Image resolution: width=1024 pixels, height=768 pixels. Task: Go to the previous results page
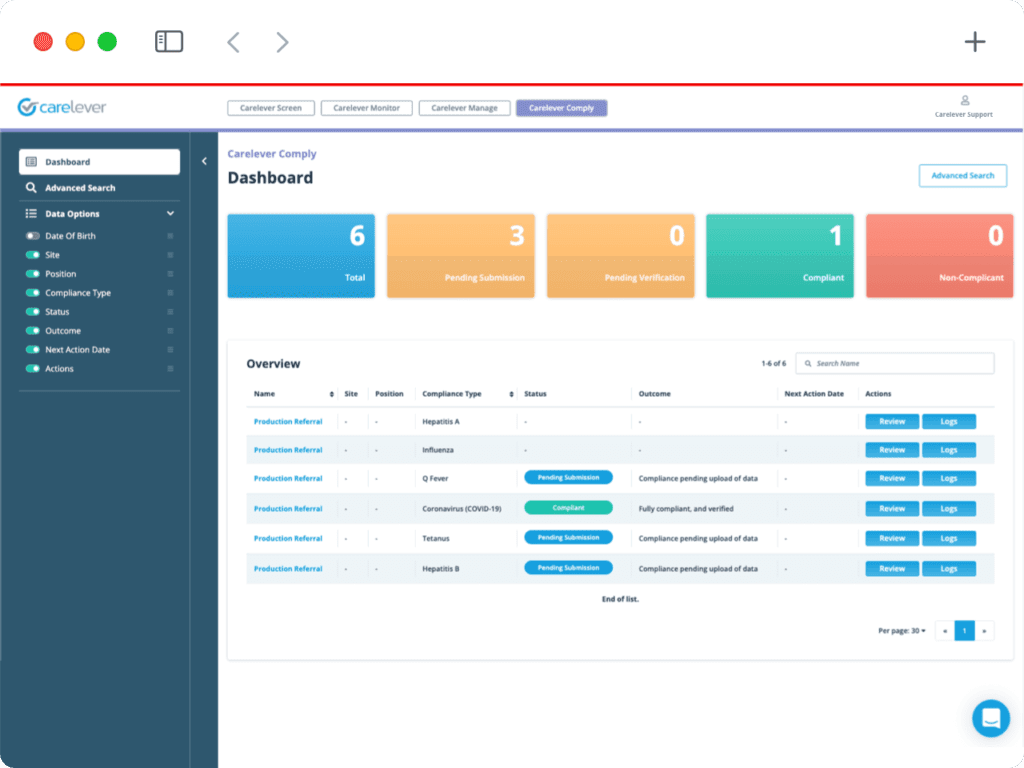click(945, 631)
